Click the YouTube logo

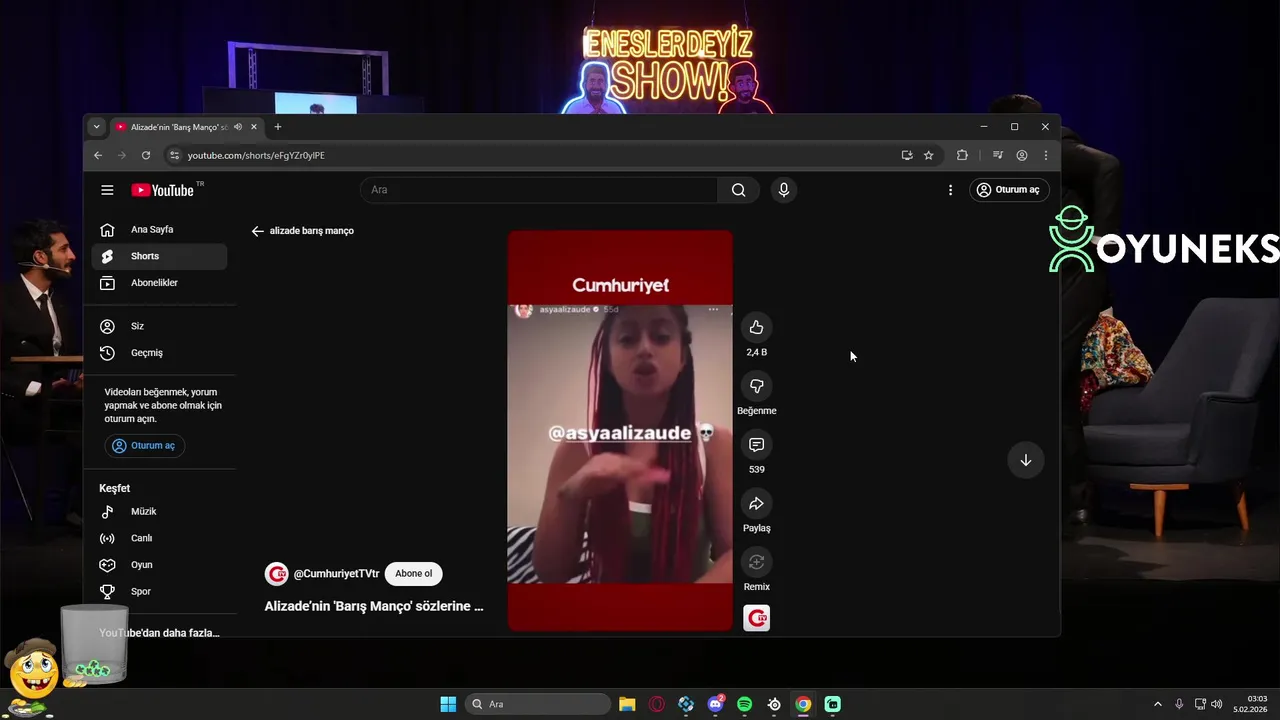coord(162,190)
